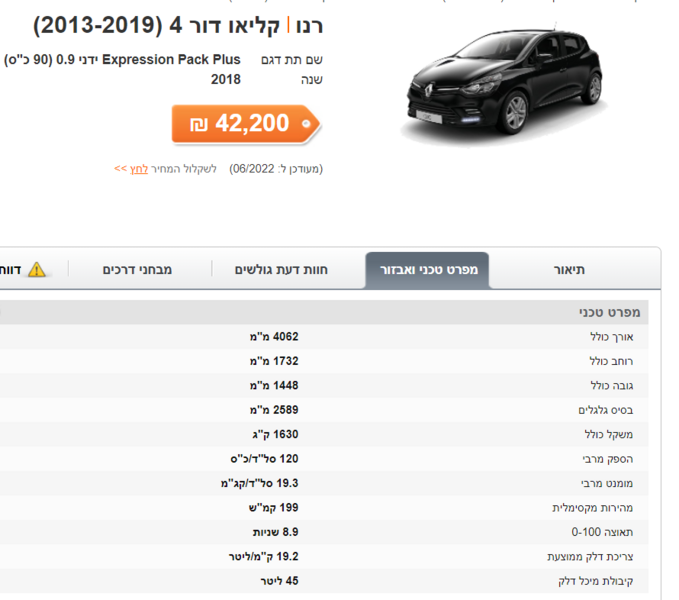Select the הספק מרבי 120 row
The image size is (679, 600).
coord(324,459)
